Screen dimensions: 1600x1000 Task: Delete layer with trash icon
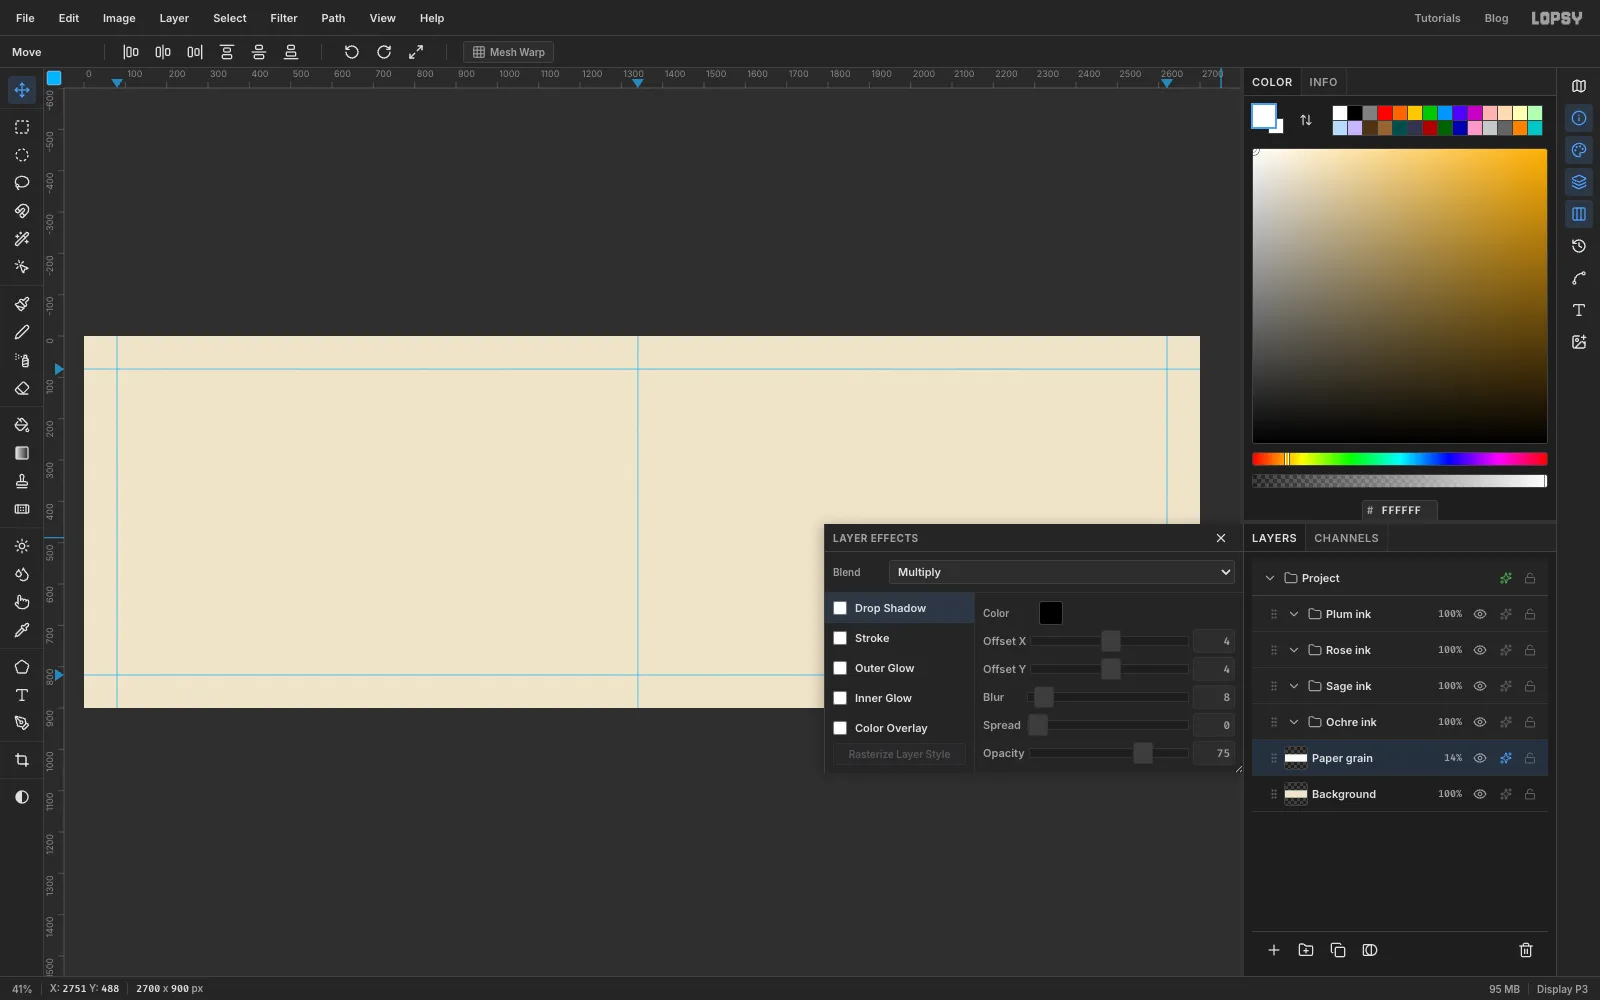(x=1526, y=950)
